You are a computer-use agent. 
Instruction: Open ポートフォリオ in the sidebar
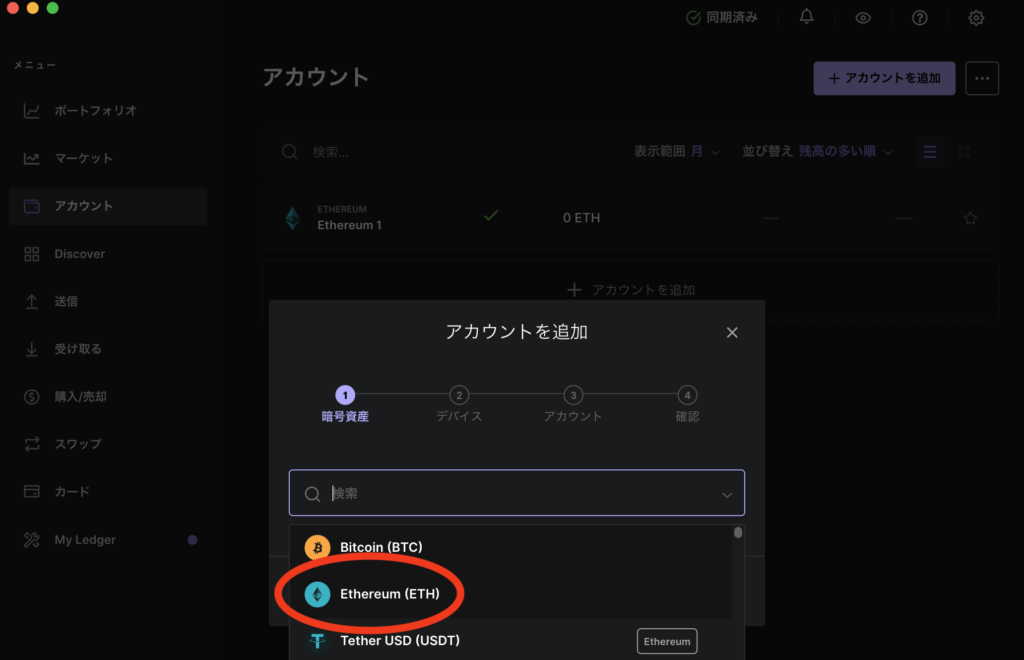(108, 110)
